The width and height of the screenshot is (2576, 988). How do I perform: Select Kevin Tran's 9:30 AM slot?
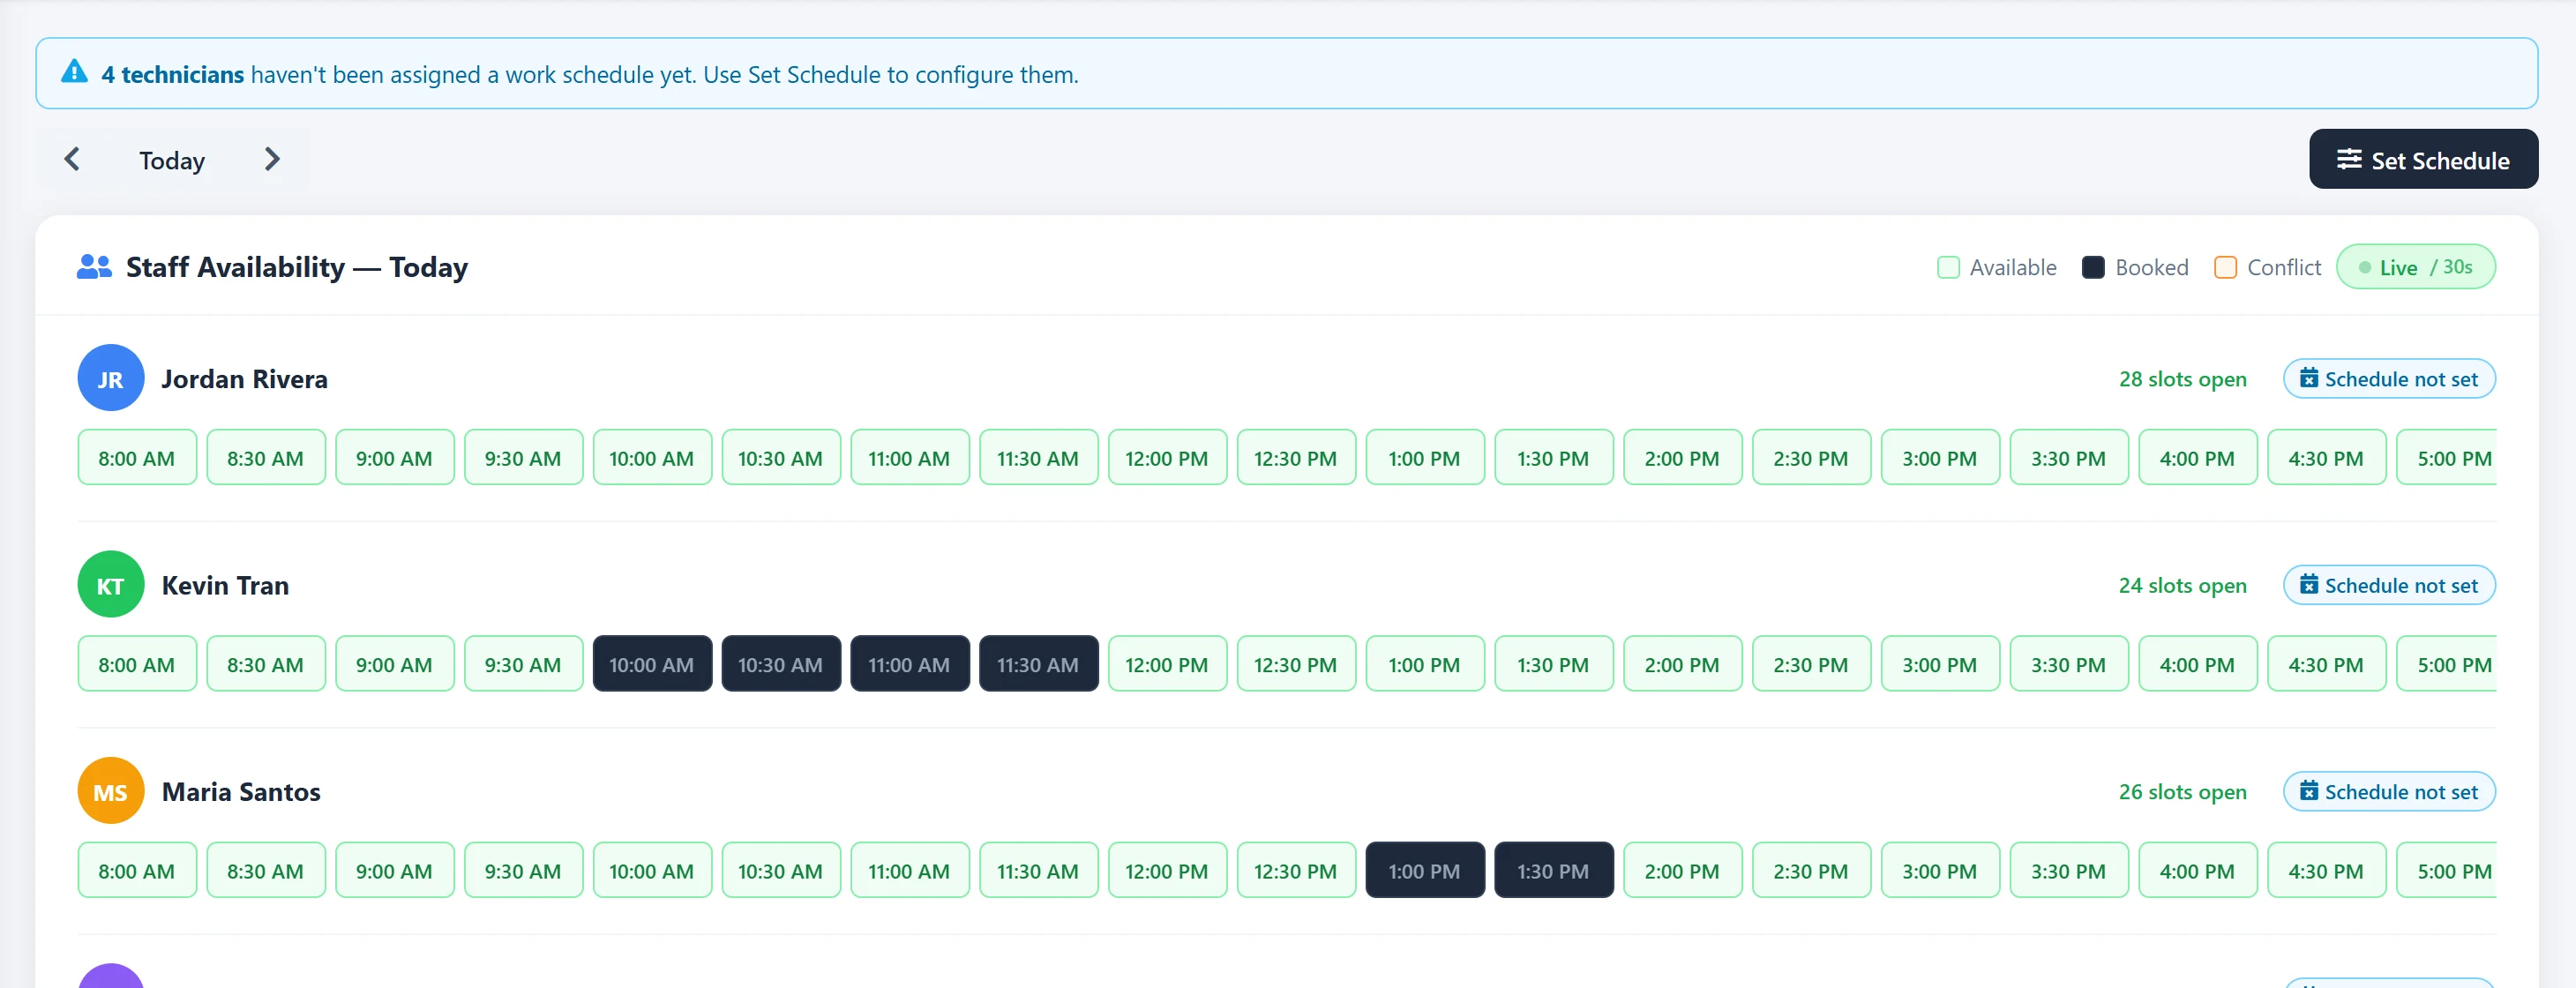pyautogui.click(x=523, y=664)
